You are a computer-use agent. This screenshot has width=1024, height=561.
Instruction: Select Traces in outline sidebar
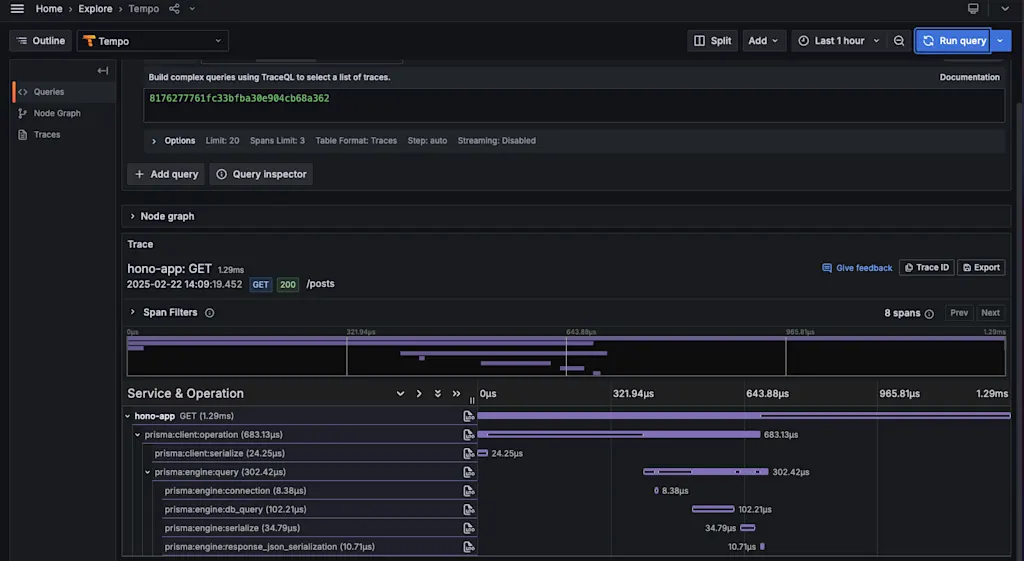coord(46,135)
